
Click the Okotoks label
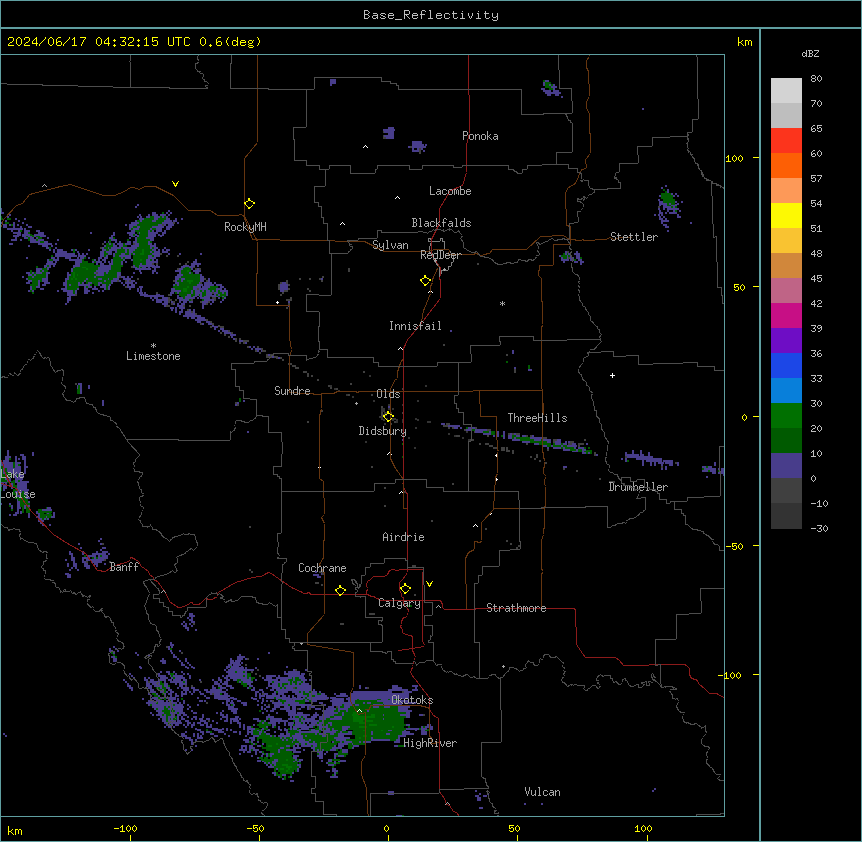click(x=412, y=700)
